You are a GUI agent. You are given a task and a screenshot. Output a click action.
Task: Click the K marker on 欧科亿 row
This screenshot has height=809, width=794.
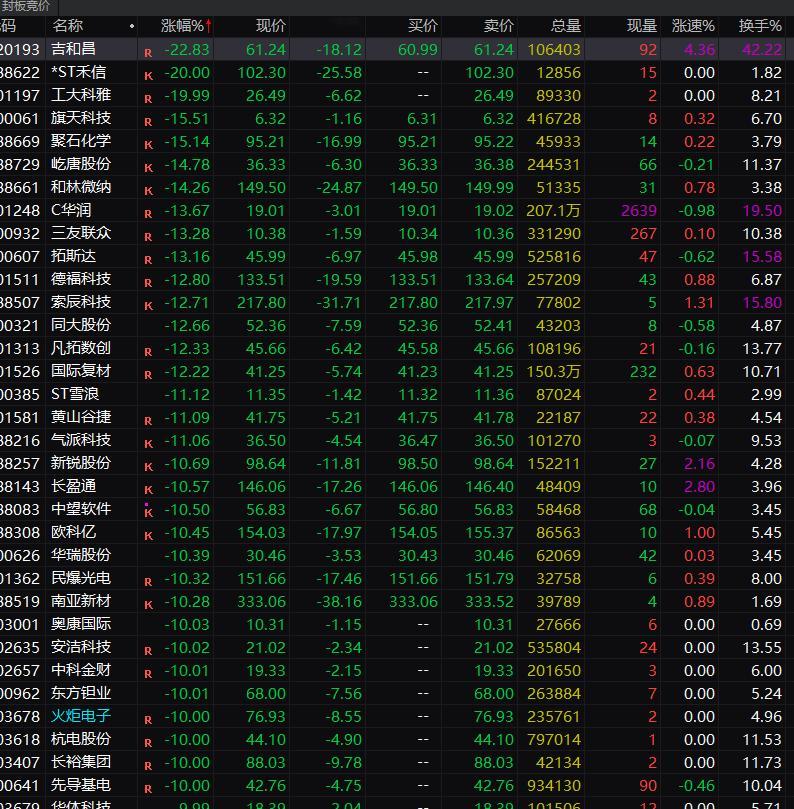pyautogui.click(x=149, y=536)
